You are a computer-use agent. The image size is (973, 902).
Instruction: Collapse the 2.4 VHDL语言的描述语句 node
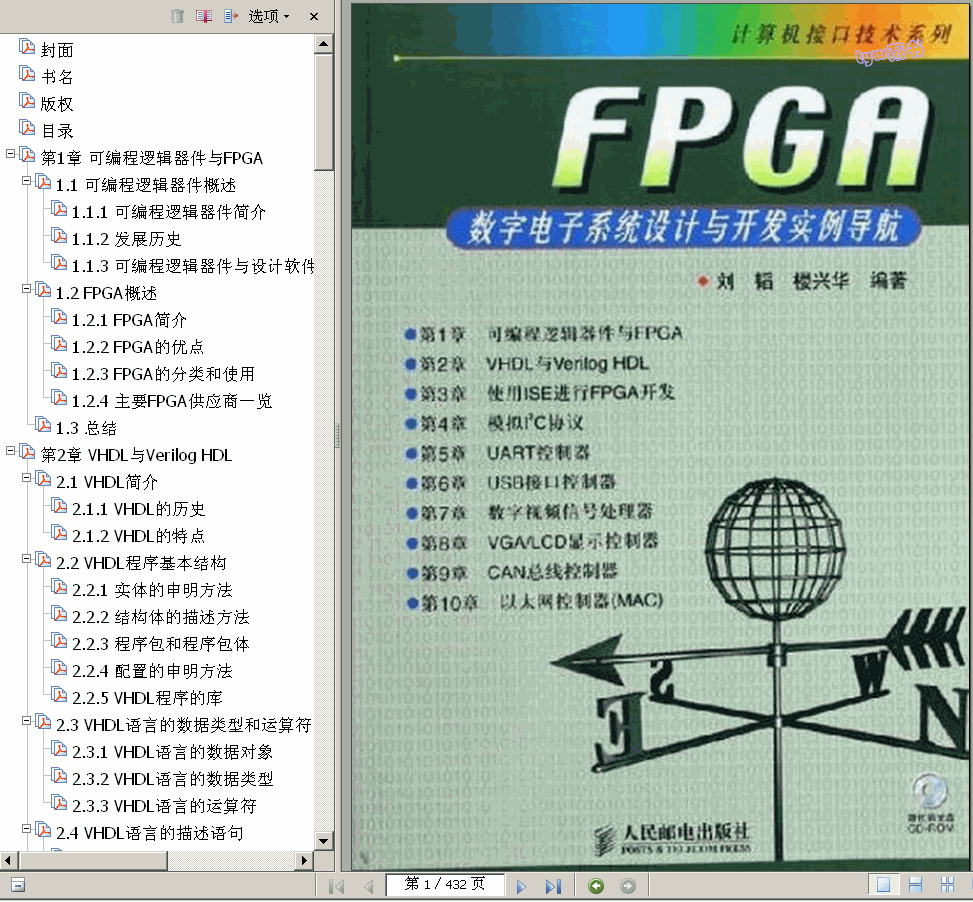point(26,828)
